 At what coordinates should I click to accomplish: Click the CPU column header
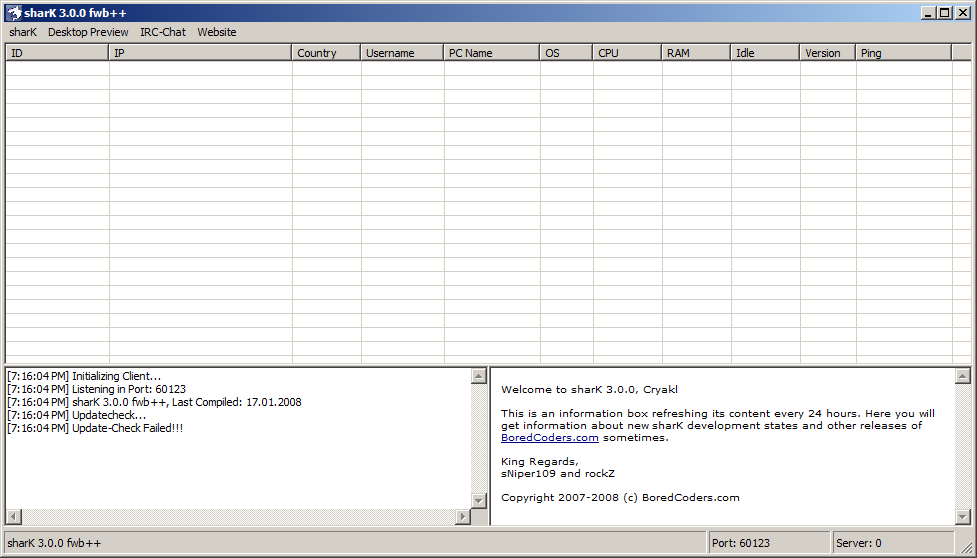click(627, 53)
